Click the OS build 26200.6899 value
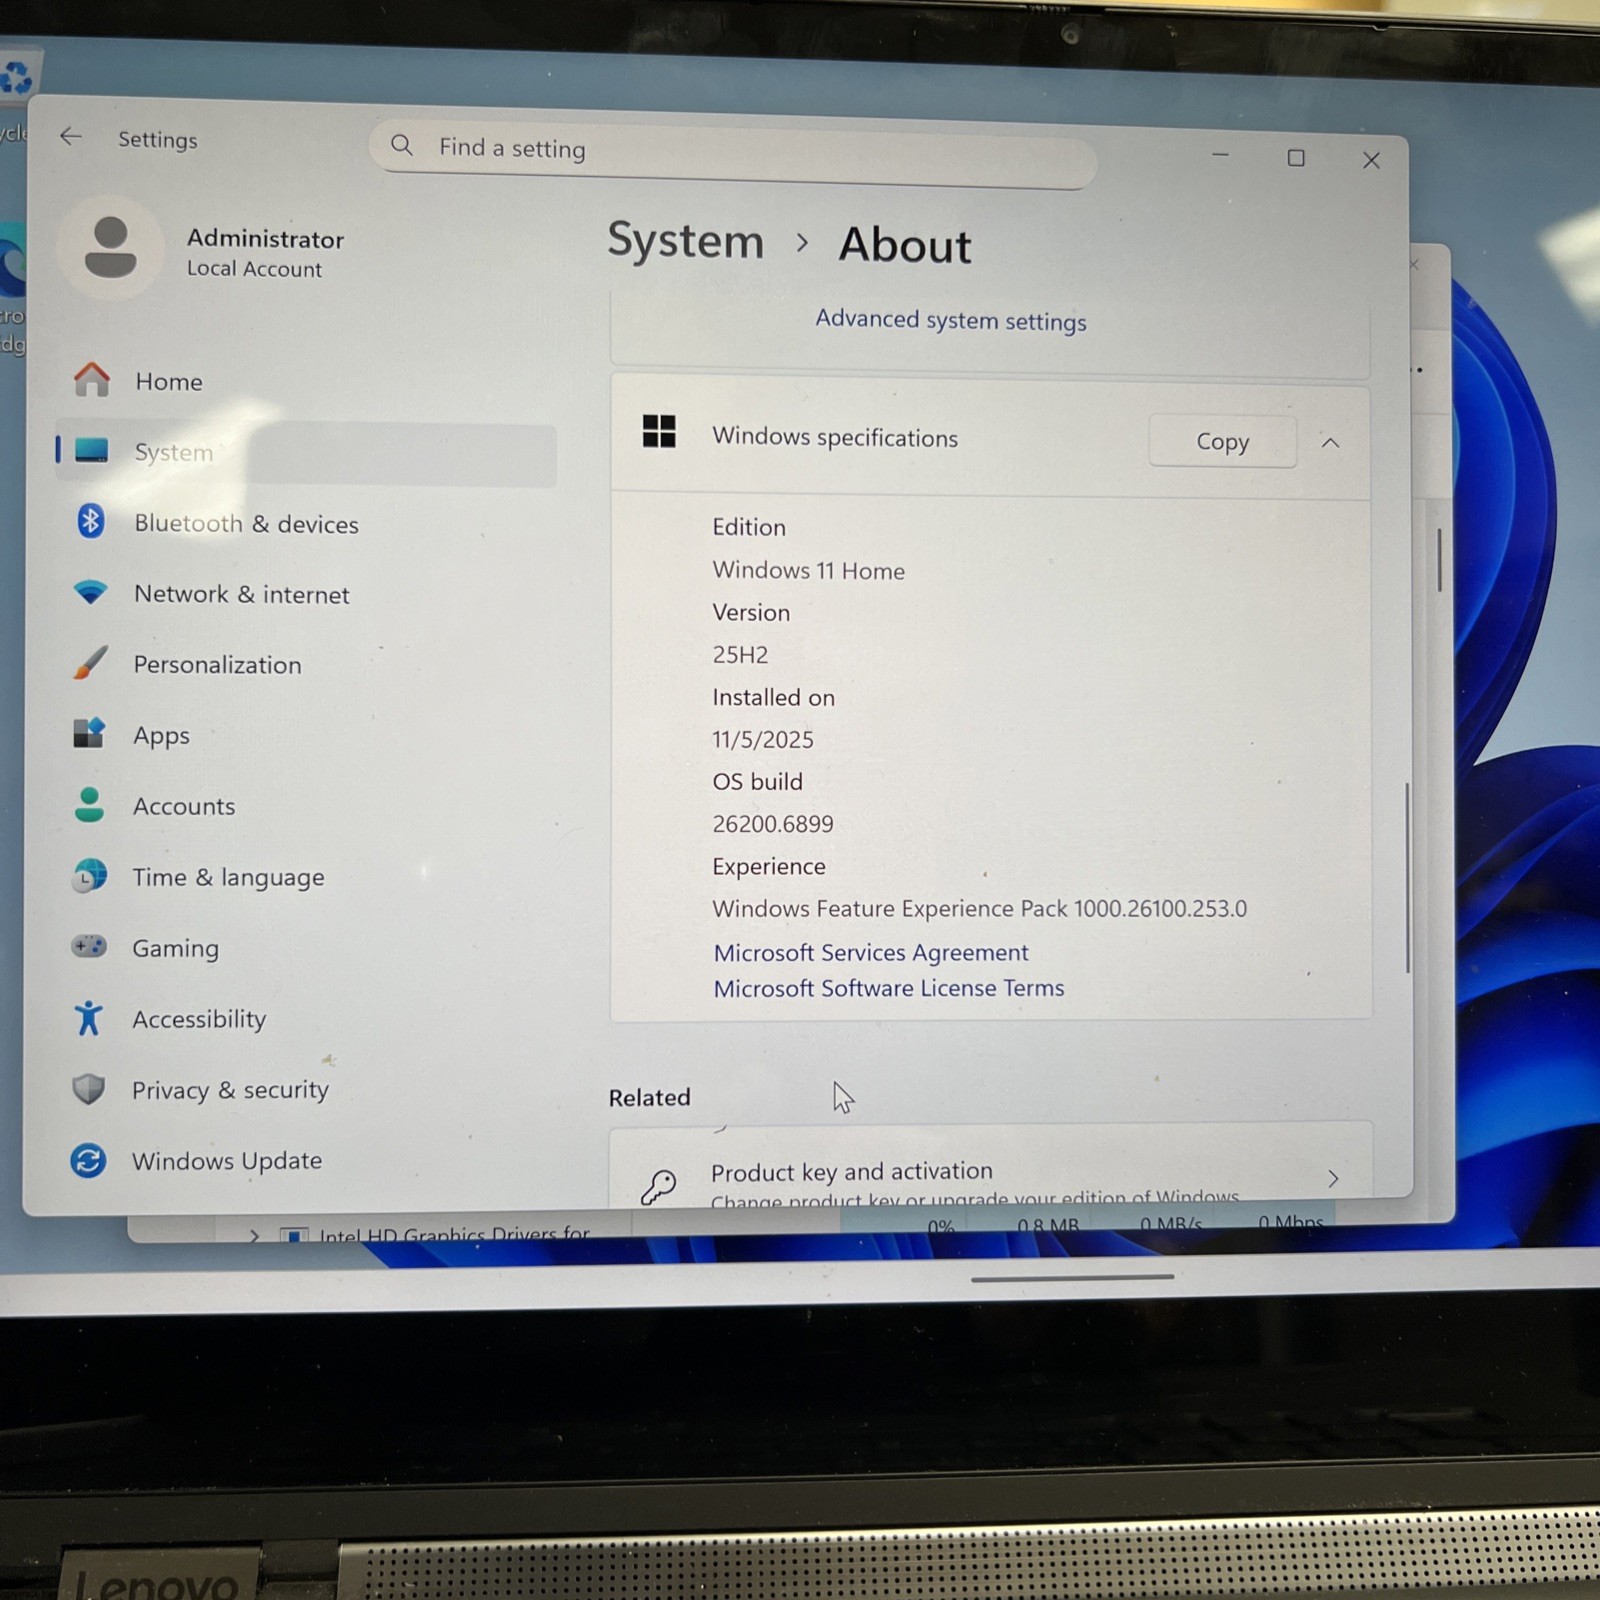1600x1600 pixels. (773, 824)
